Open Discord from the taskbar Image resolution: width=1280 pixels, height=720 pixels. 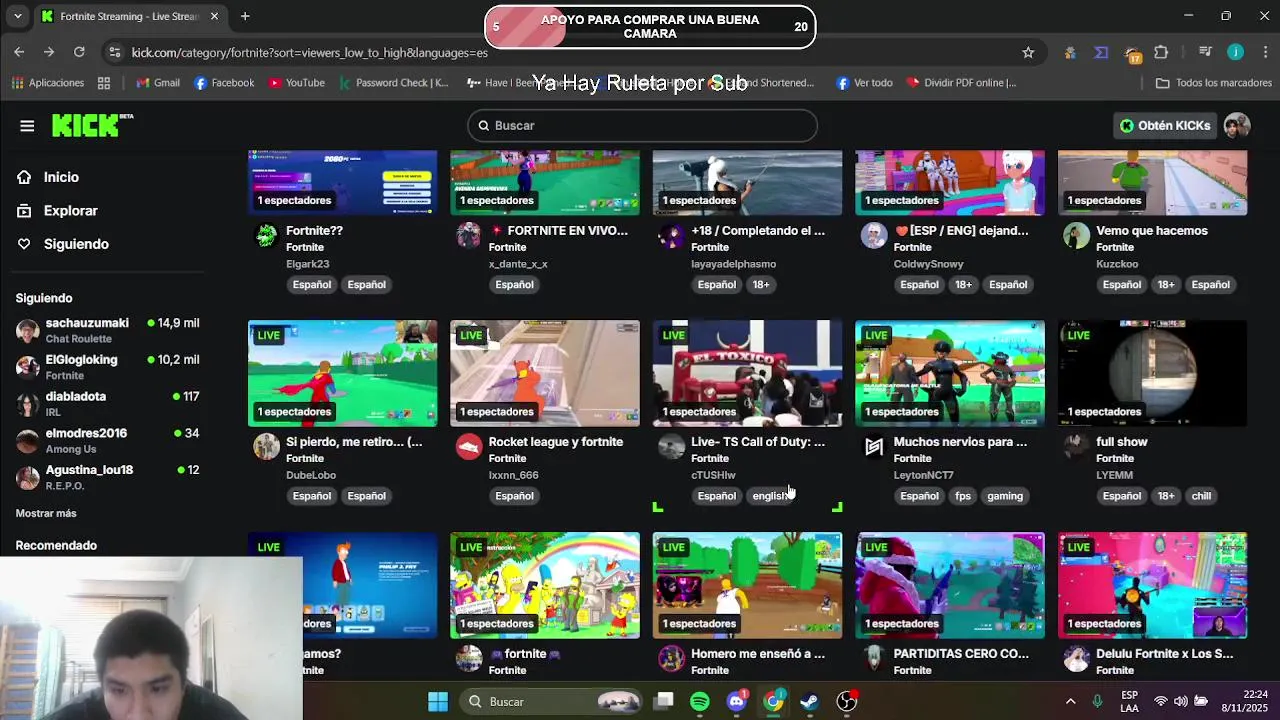(737, 701)
